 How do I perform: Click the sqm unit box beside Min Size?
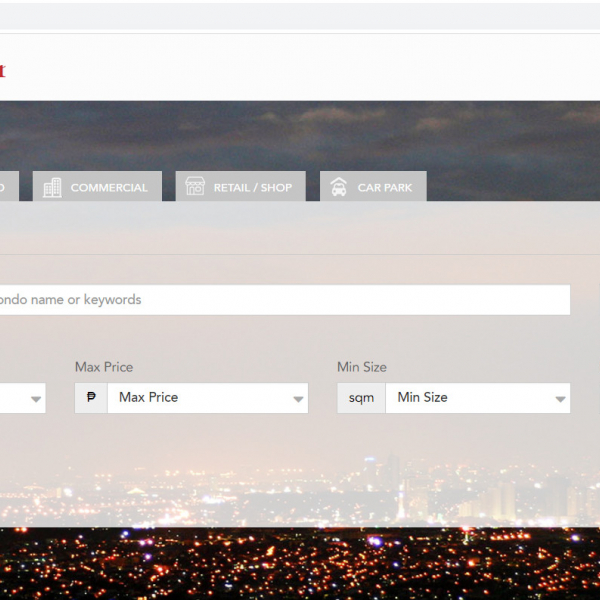point(361,397)
